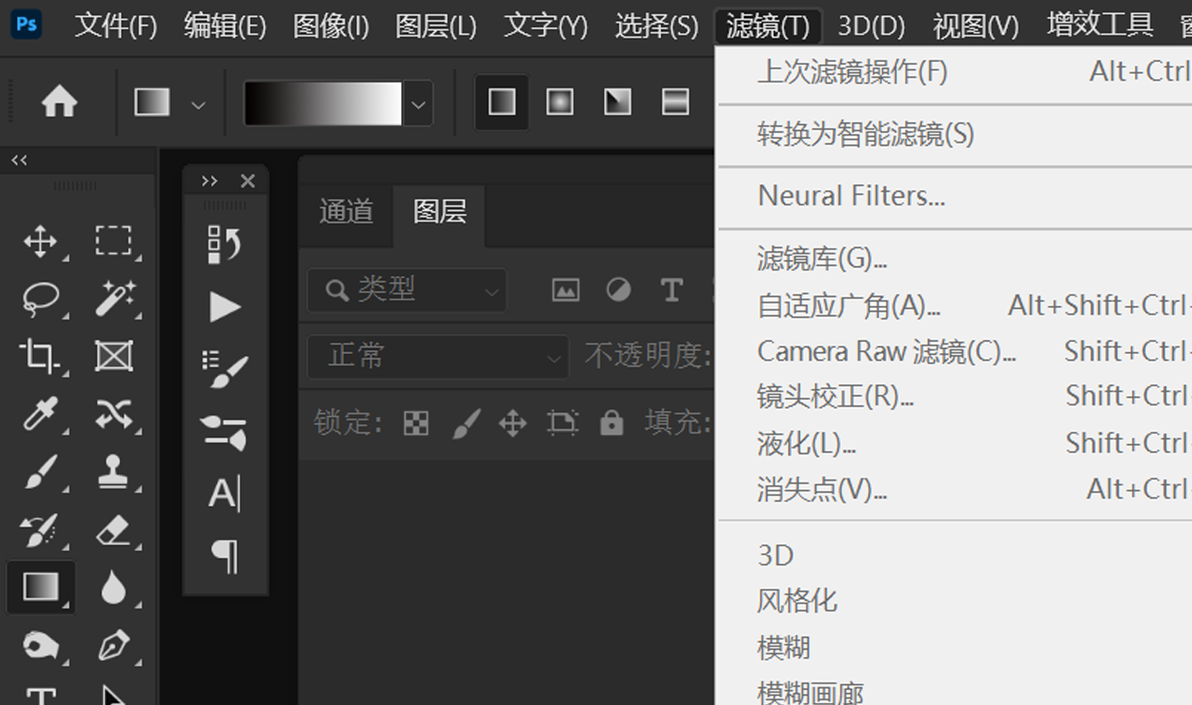Open the History panel icon
This screenshot has height=705, width=1192.
224,244
